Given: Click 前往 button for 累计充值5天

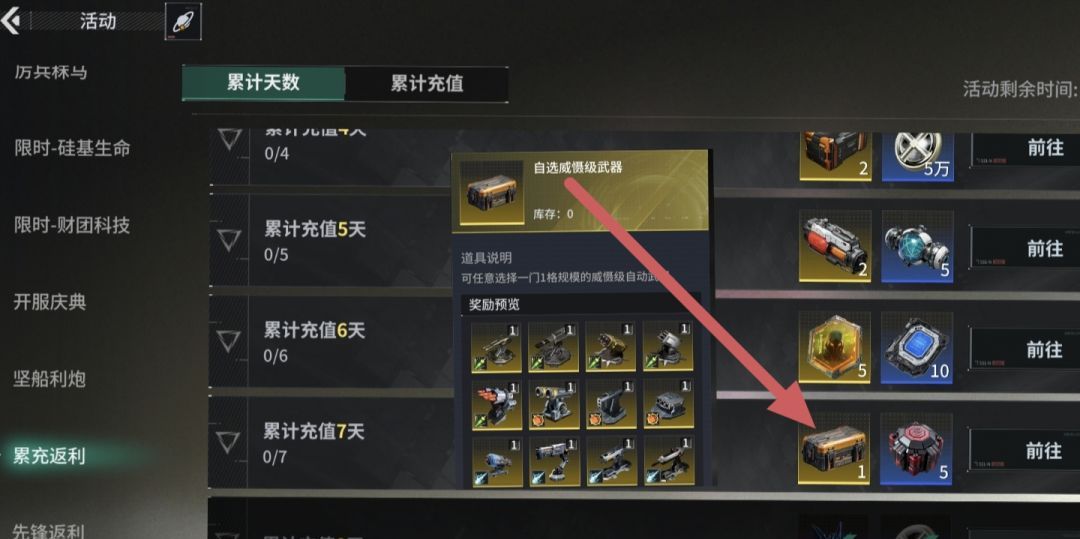Looking at the screenshot, I should (x=1024, y=248).
